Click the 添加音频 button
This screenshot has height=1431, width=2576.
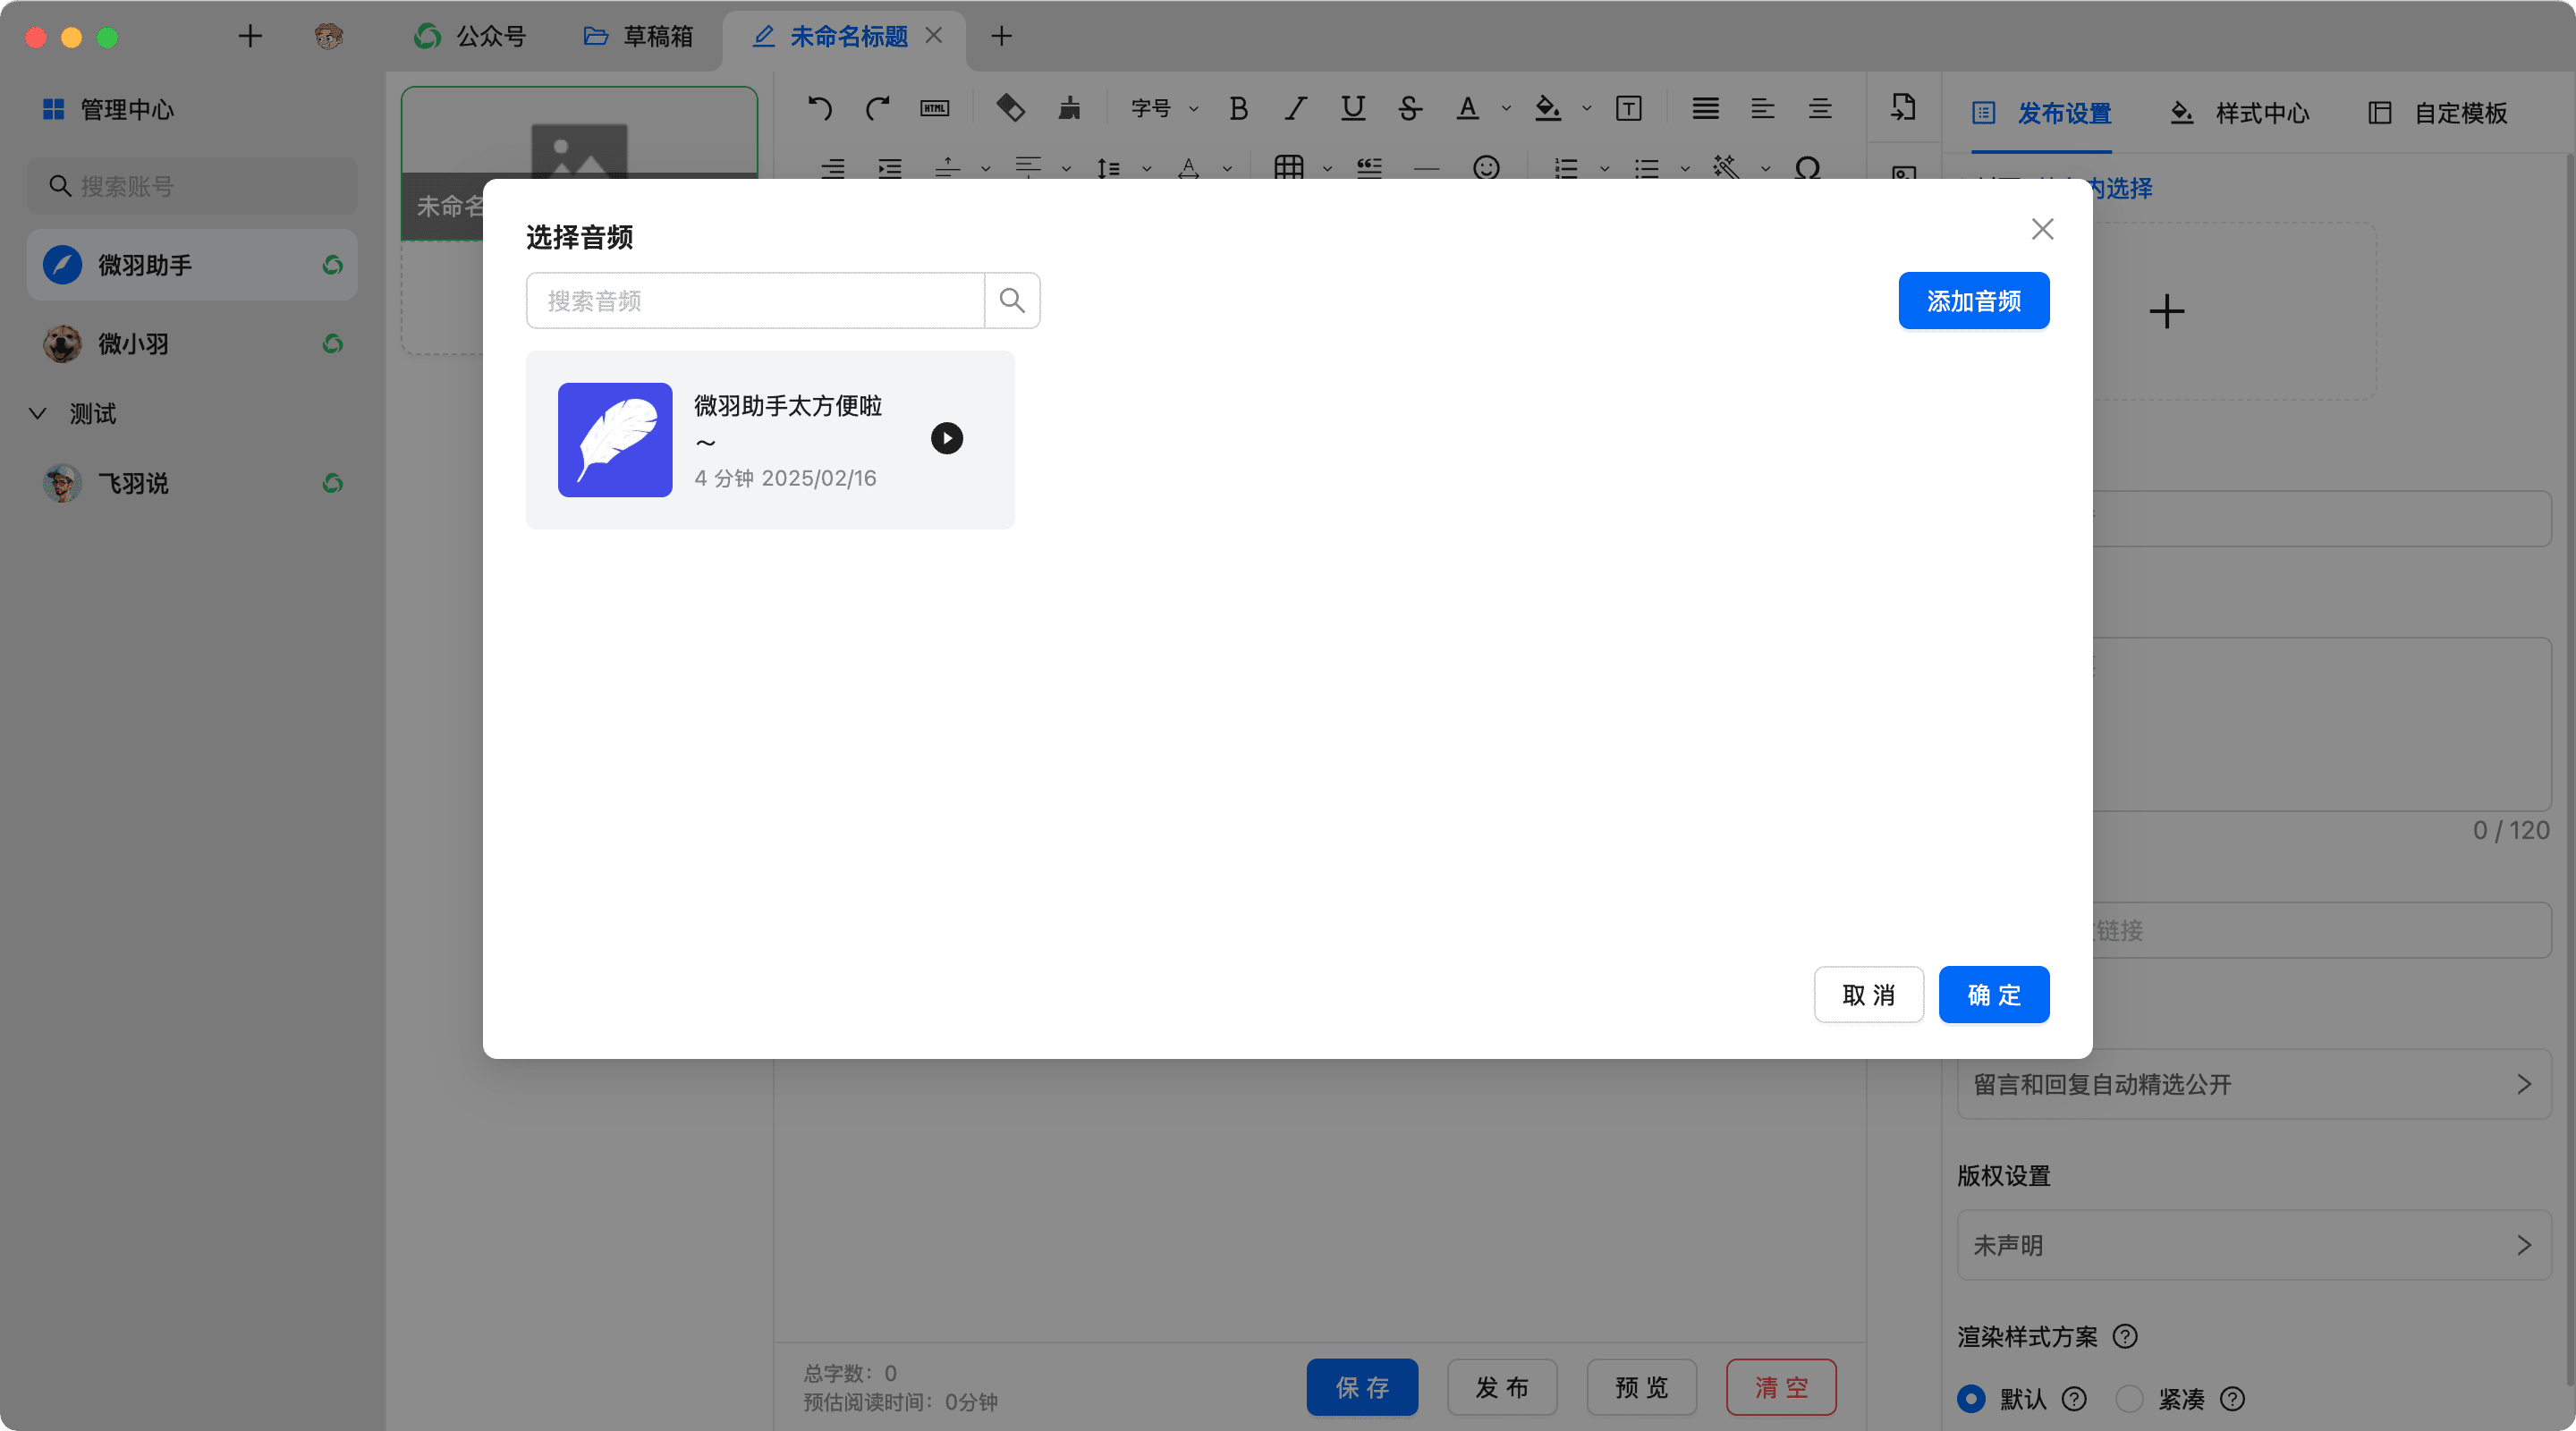click(1973, 300)
